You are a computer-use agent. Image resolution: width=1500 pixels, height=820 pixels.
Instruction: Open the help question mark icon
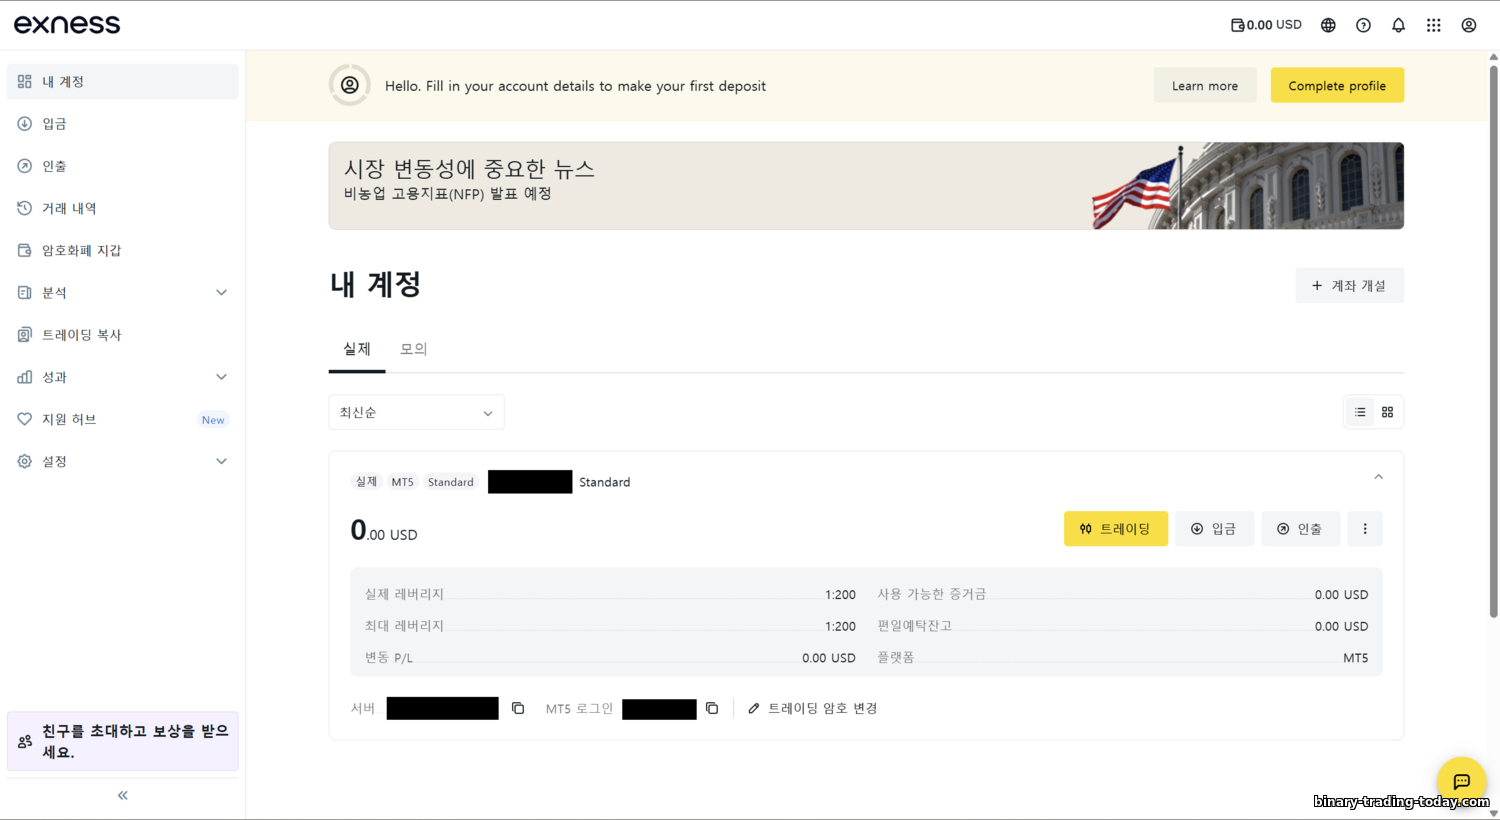[x=1363, y=25]
